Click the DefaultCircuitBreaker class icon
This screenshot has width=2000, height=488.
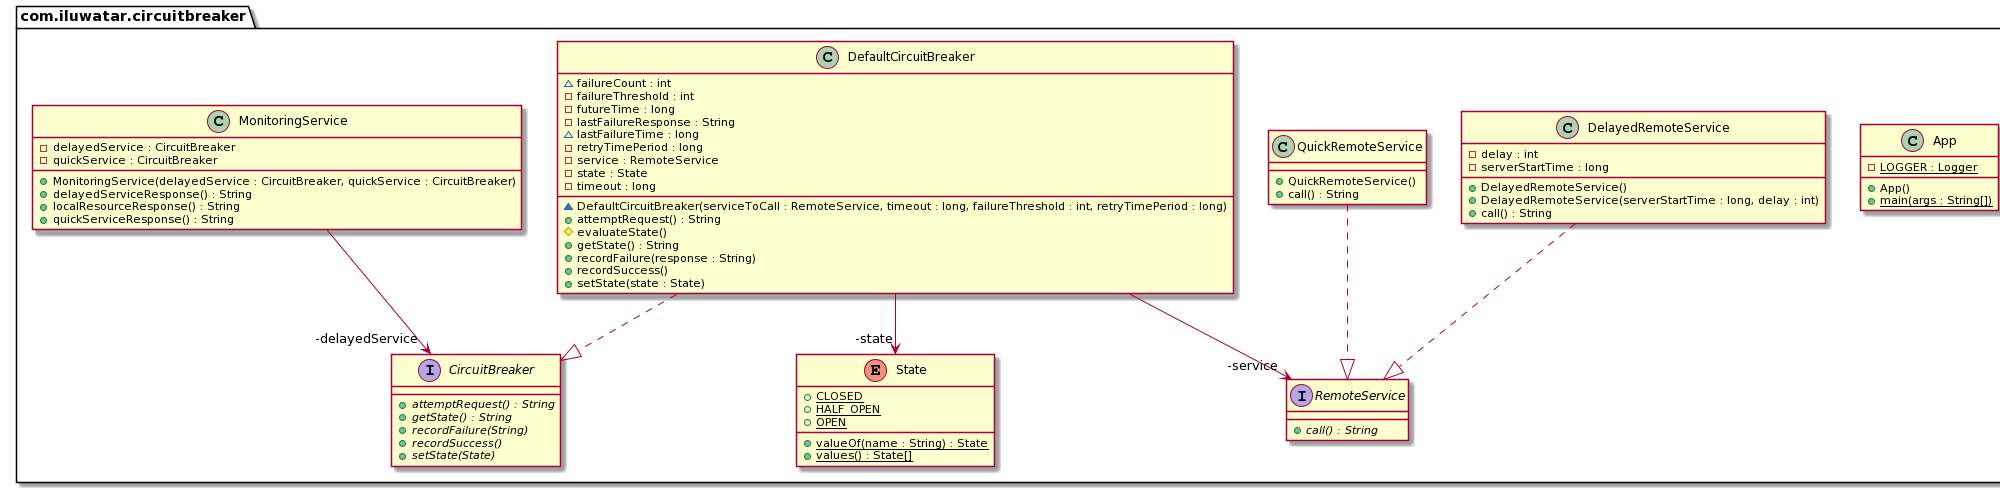click(x=827, y=57)
